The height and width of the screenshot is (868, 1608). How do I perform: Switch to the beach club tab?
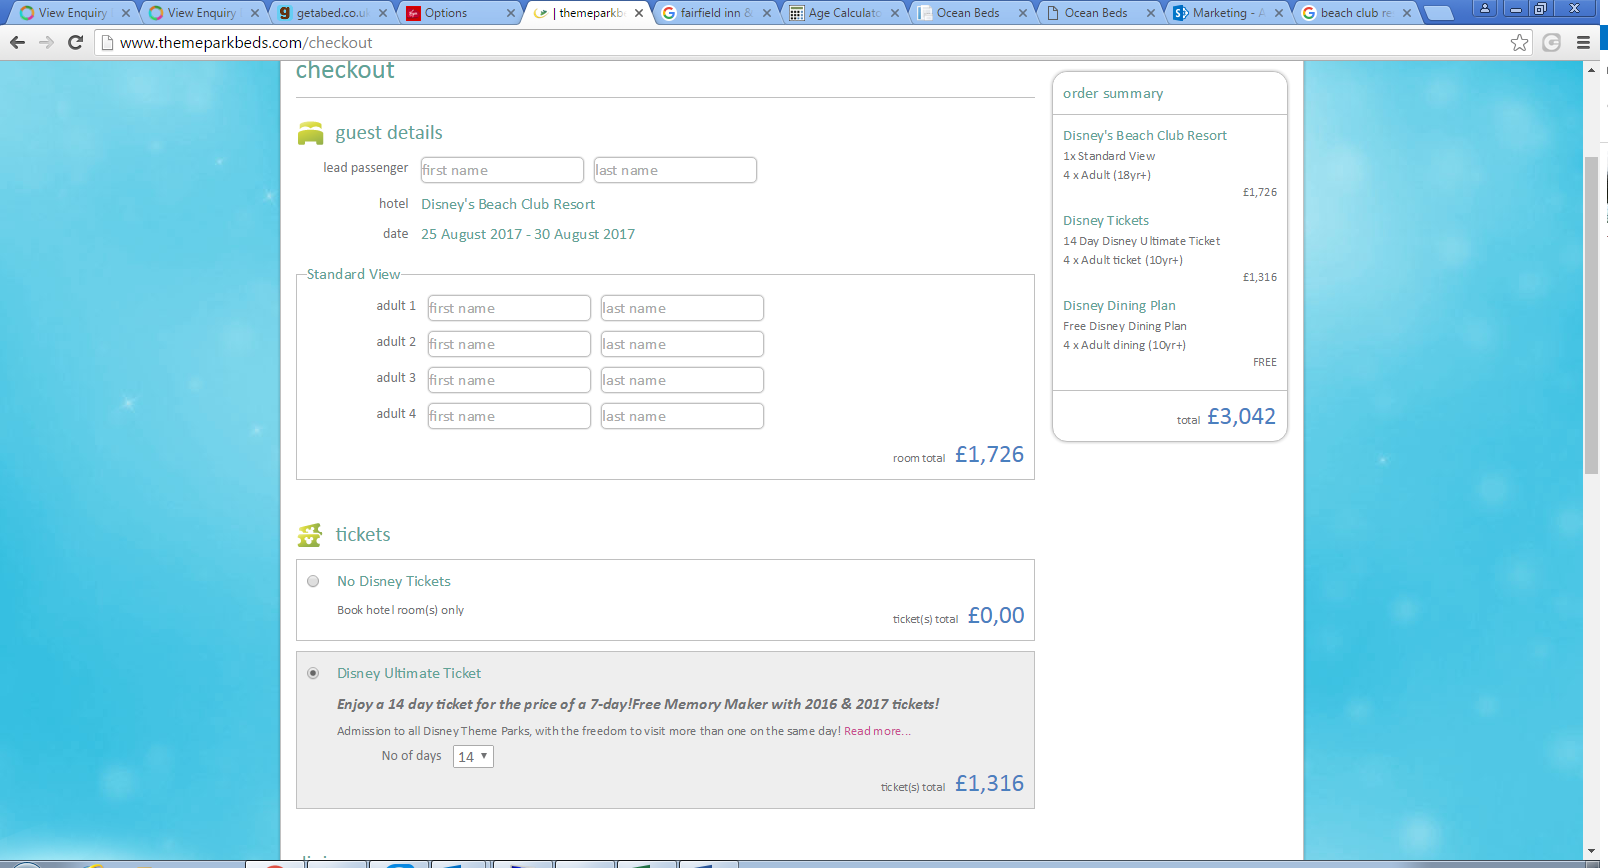click(x=1356, y=13)
